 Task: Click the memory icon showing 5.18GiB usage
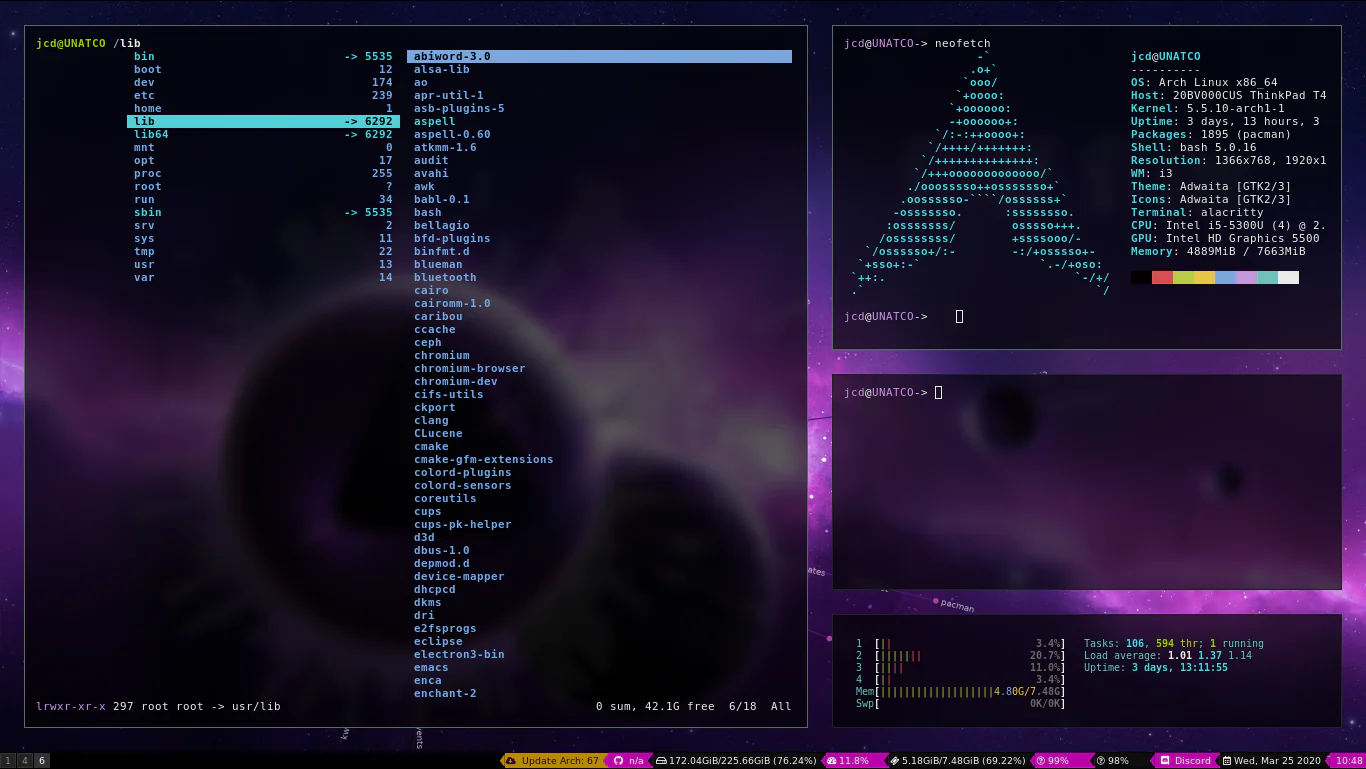[x=895, y=760]
